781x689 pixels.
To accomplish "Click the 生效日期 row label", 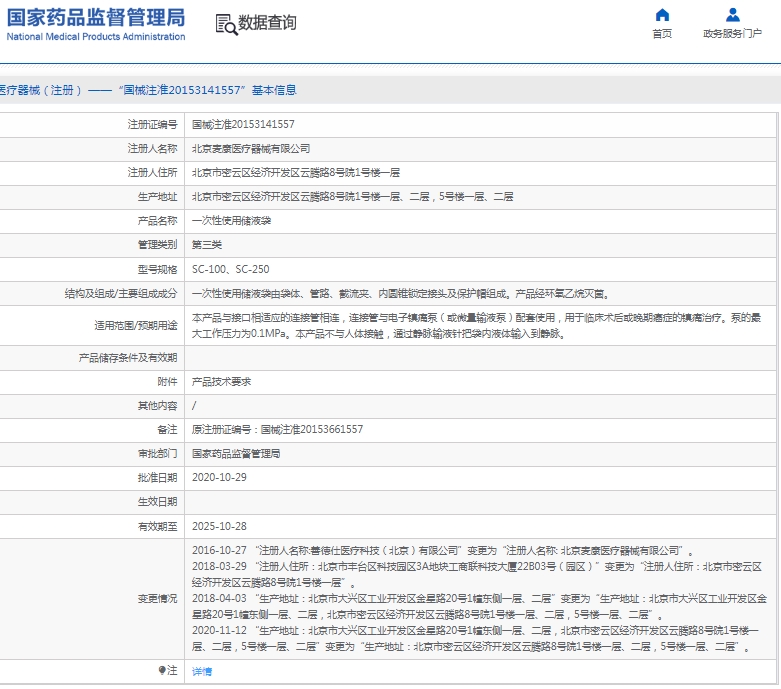I will point(157,502).
